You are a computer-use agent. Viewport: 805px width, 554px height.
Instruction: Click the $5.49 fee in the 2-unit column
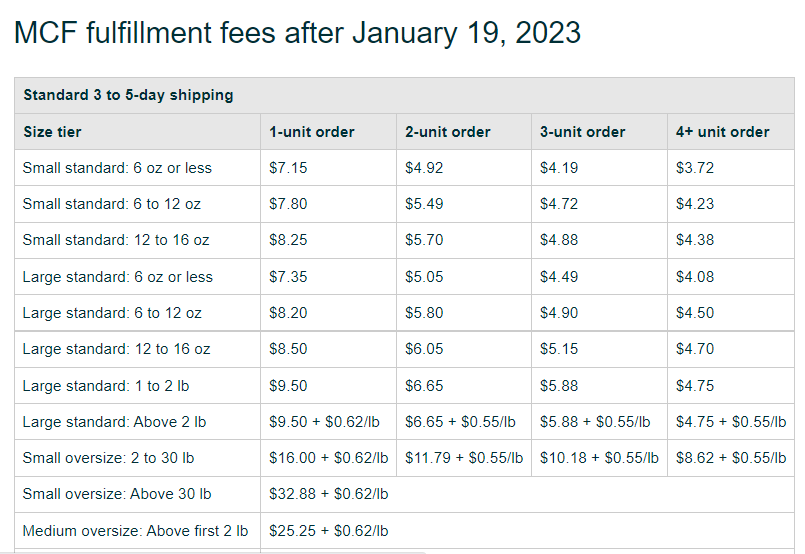(x=424, y=204)
